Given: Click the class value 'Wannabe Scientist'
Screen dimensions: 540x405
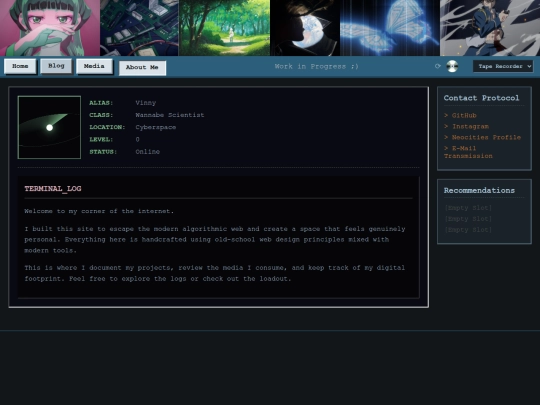Looking at the screenshot, I should (169, 115).
